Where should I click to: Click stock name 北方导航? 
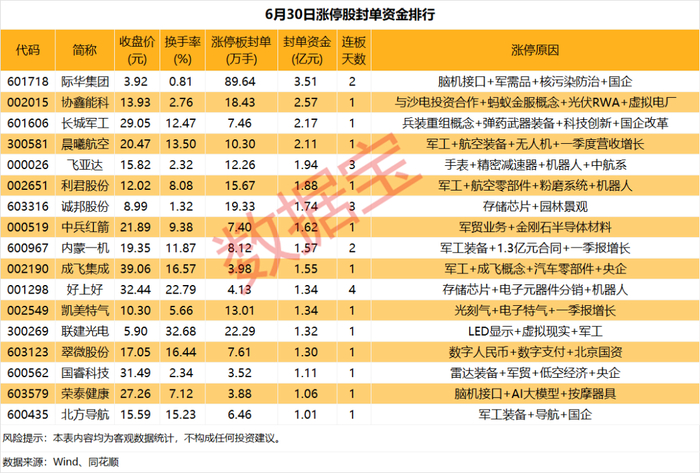tap(85, 415)
